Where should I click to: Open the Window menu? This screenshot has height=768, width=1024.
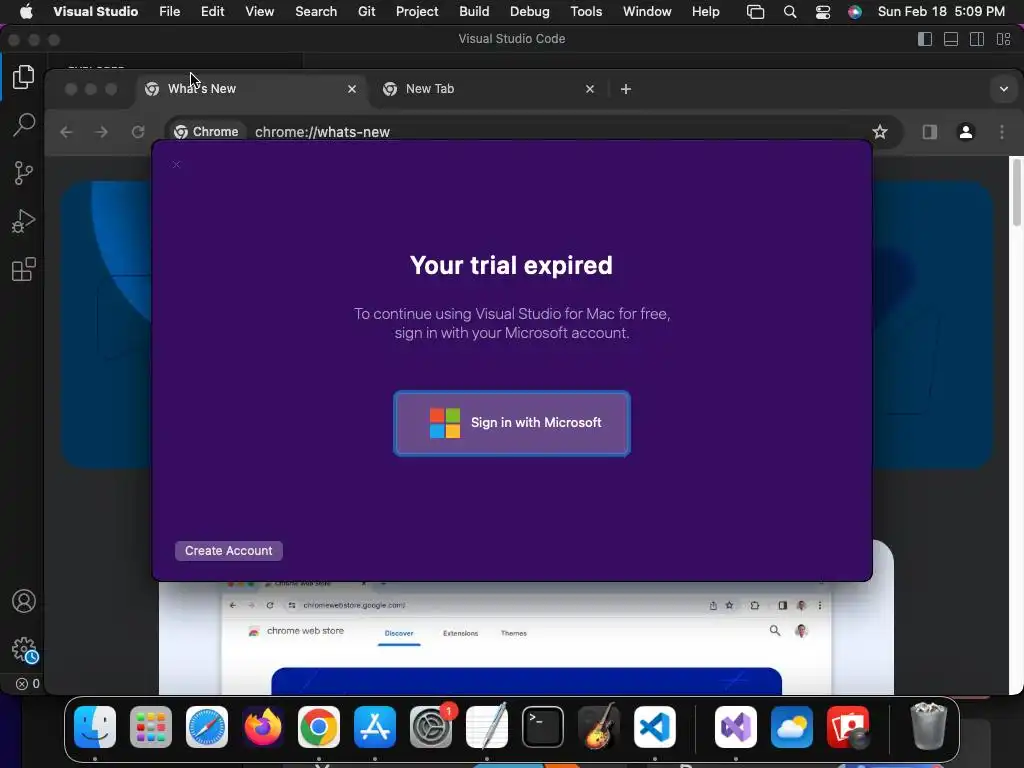[x=647, y=12]
